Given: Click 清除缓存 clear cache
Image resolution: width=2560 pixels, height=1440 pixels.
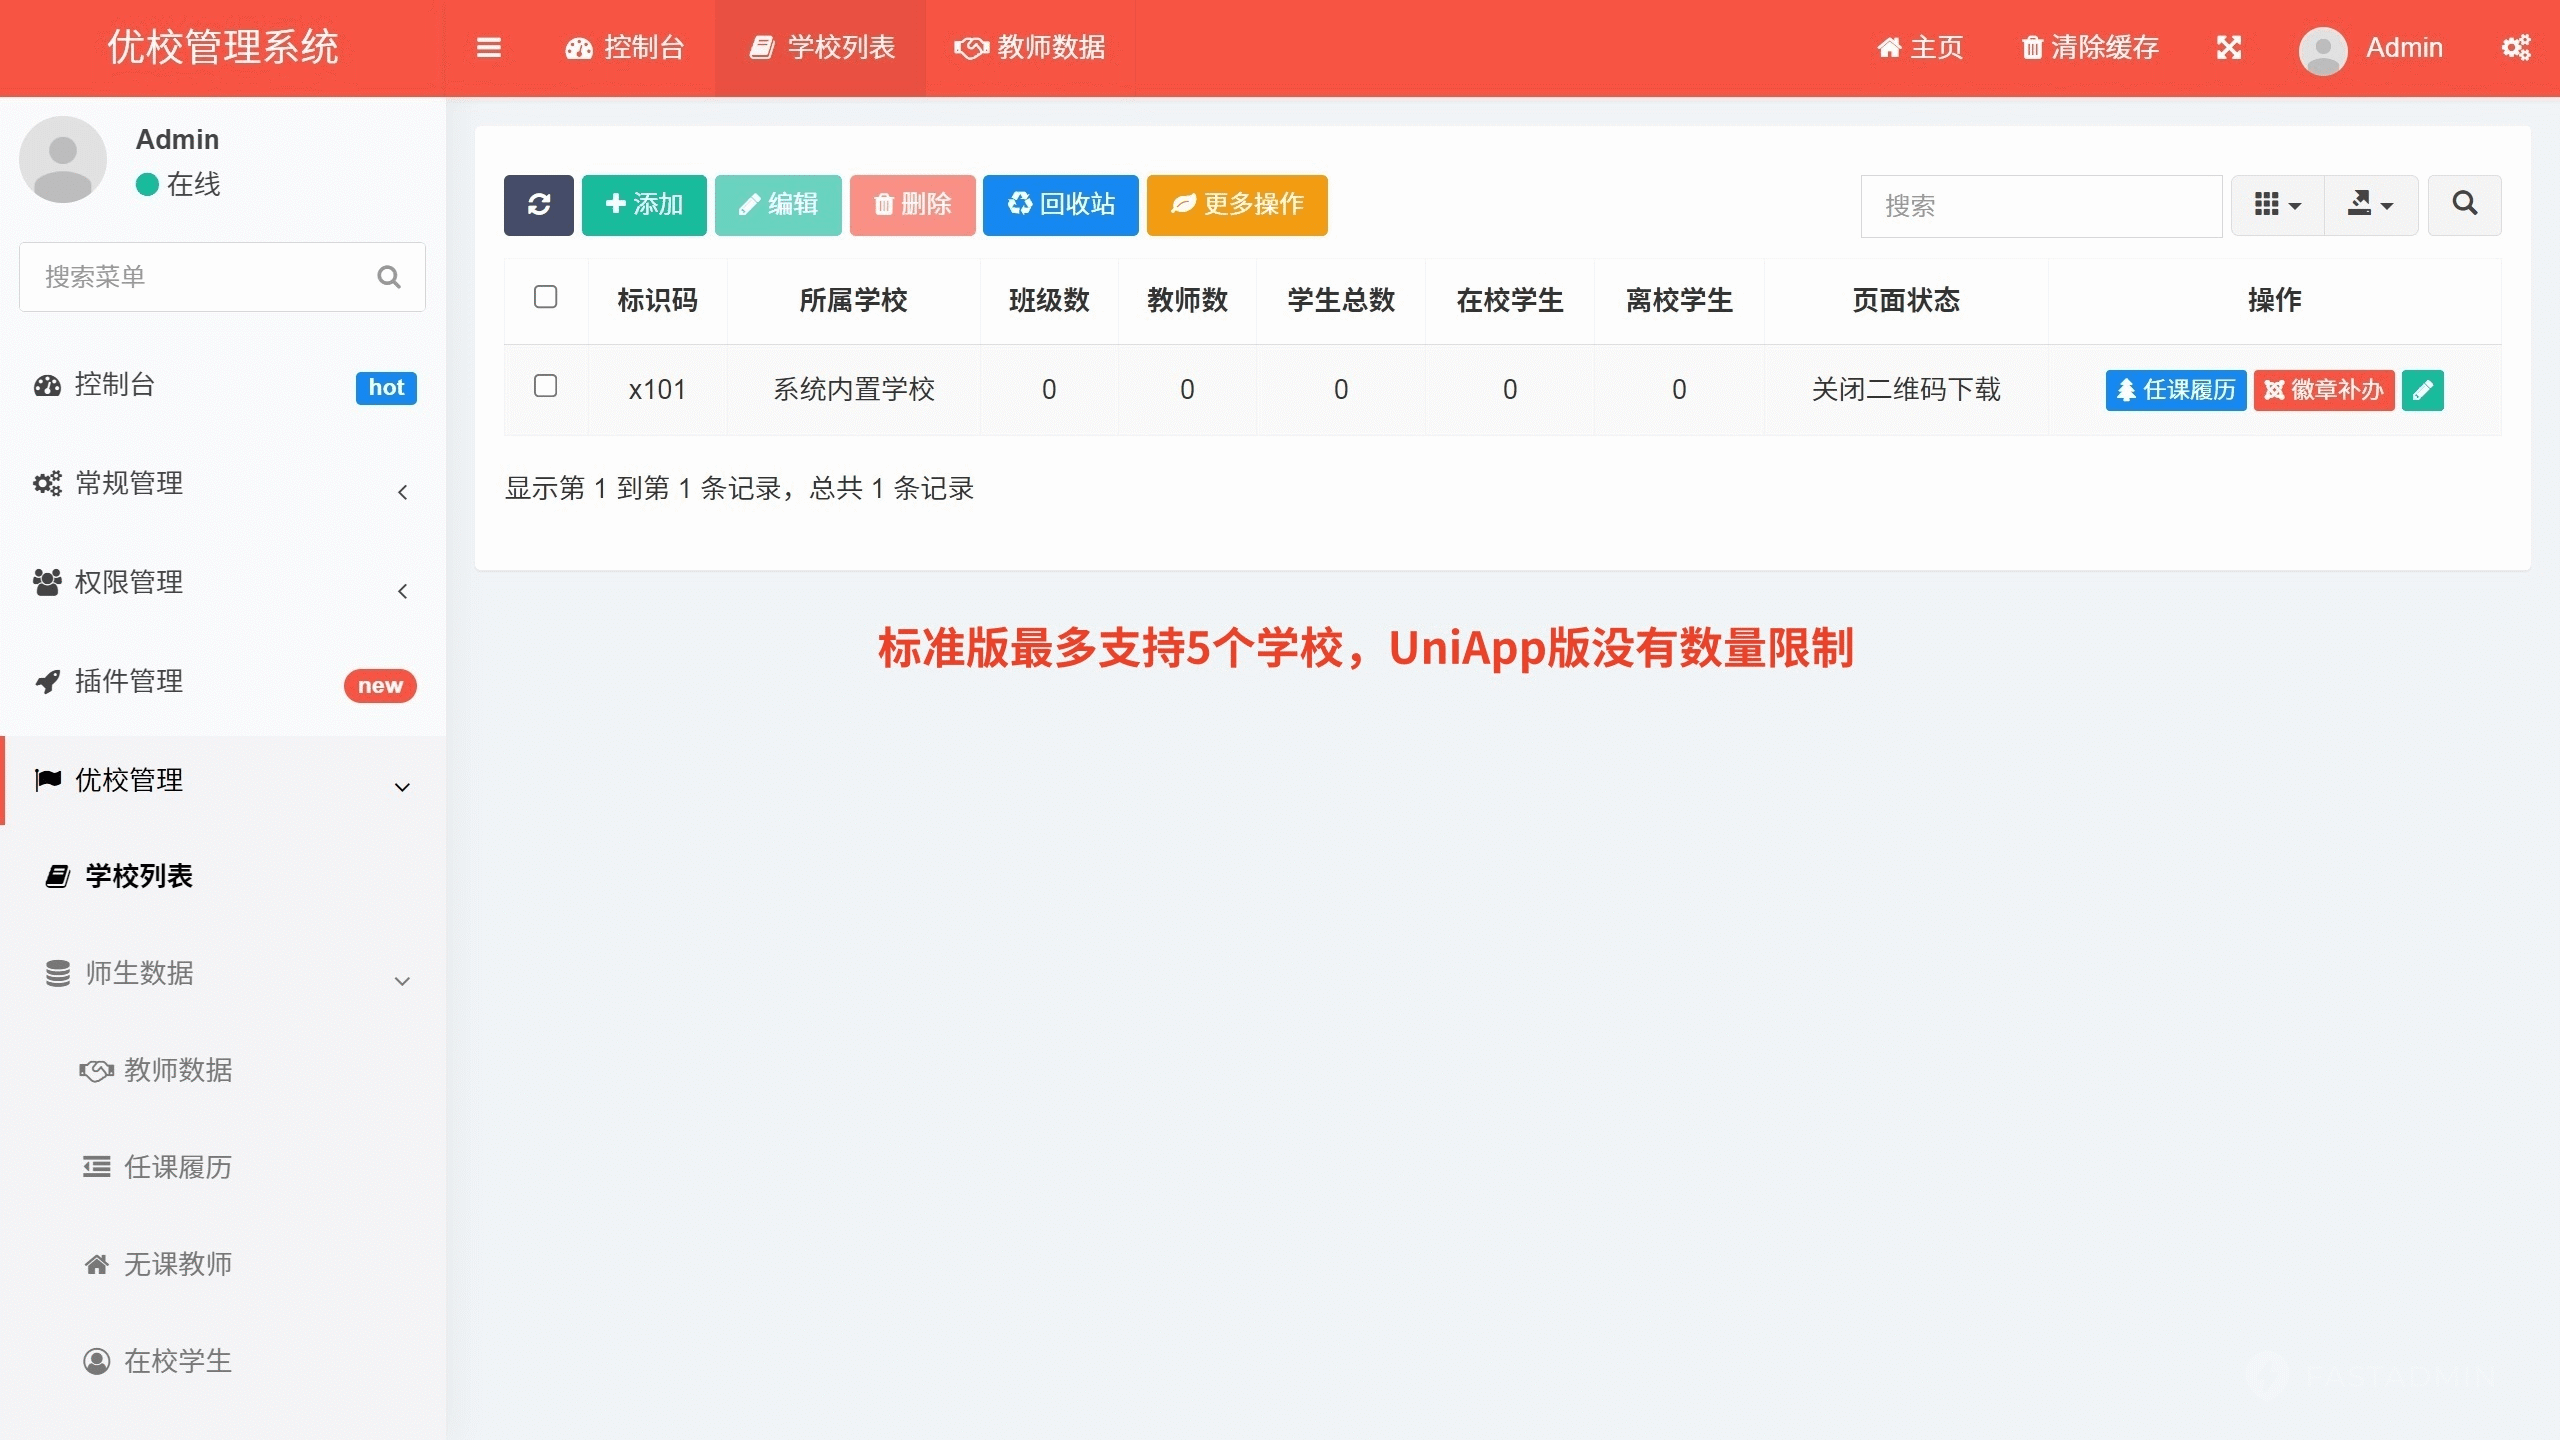Looking at the screenshot, I should click(x=2090, y=48).
